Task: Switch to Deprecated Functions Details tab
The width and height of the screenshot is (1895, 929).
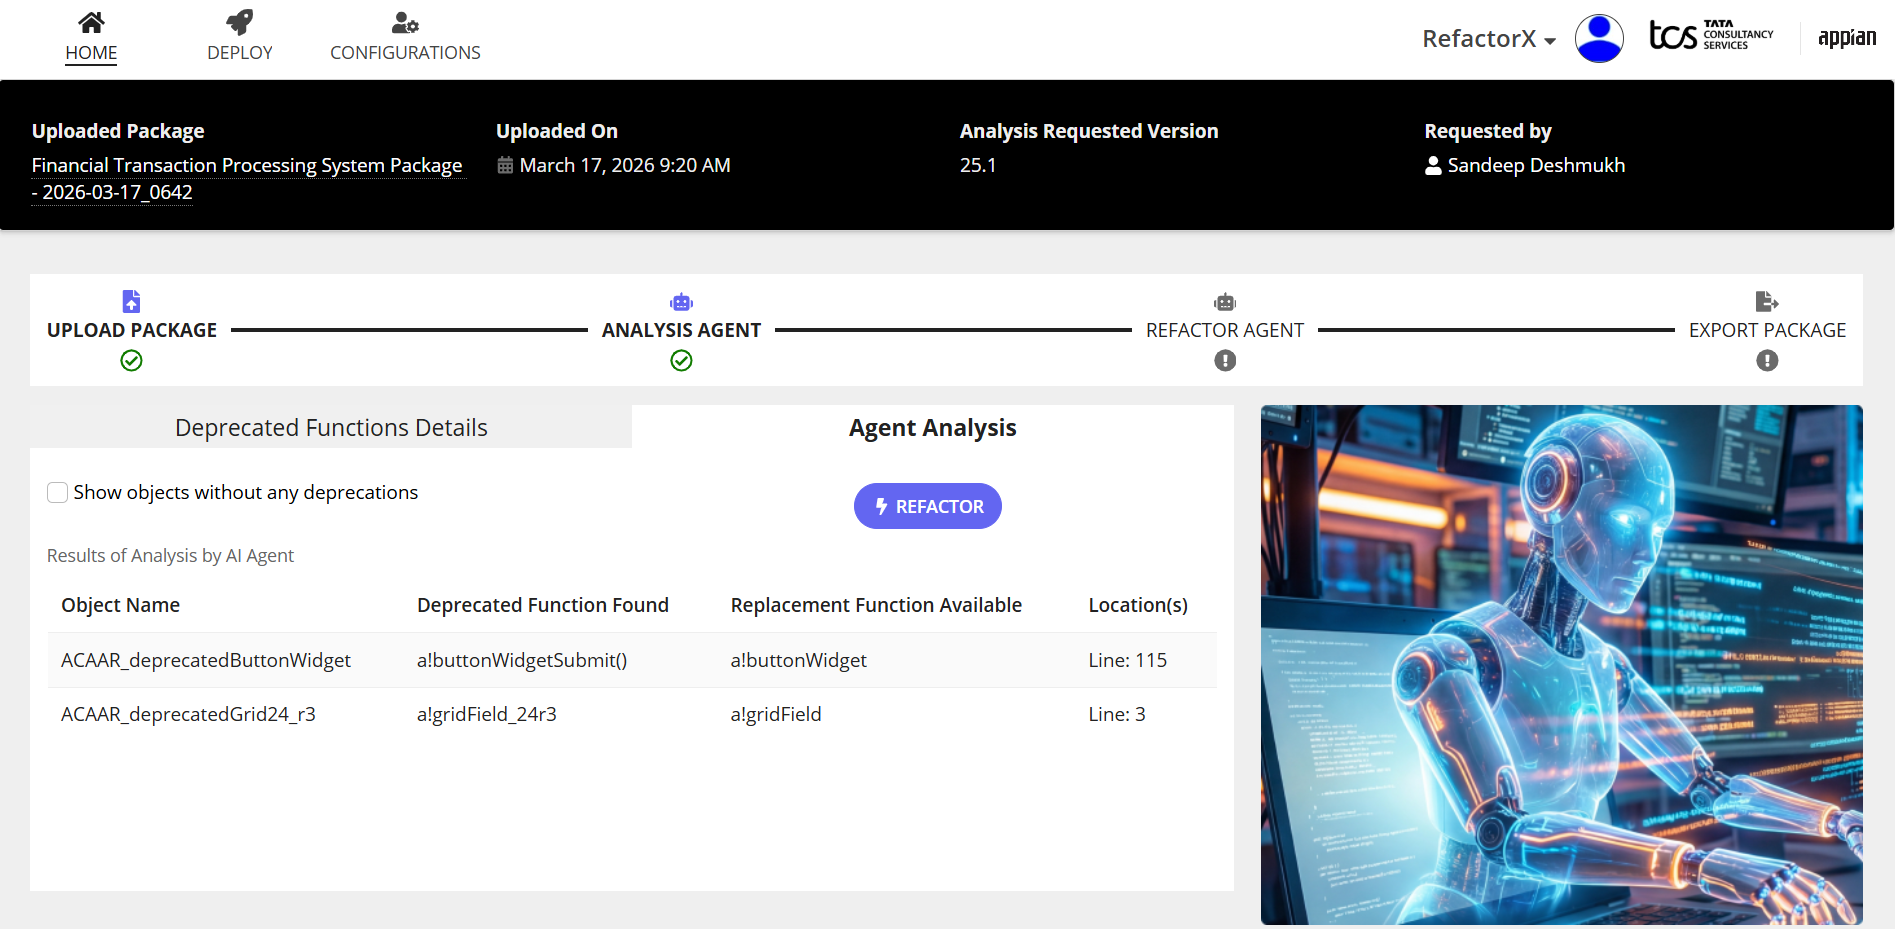Action: [331, 428]
